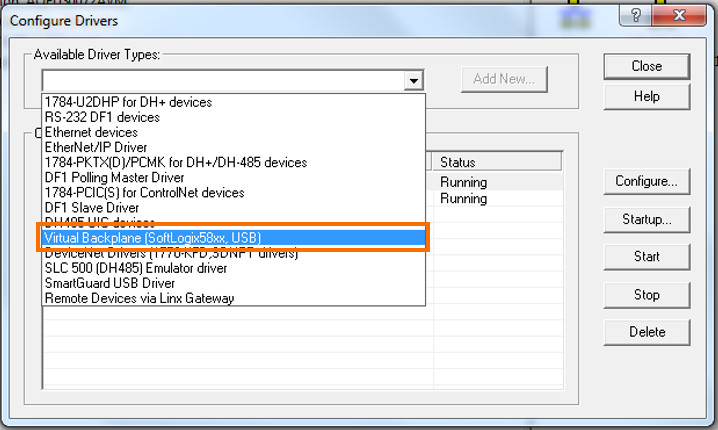Click the Start button
This screenshot has width=718, height=430.
pos(647,256)
